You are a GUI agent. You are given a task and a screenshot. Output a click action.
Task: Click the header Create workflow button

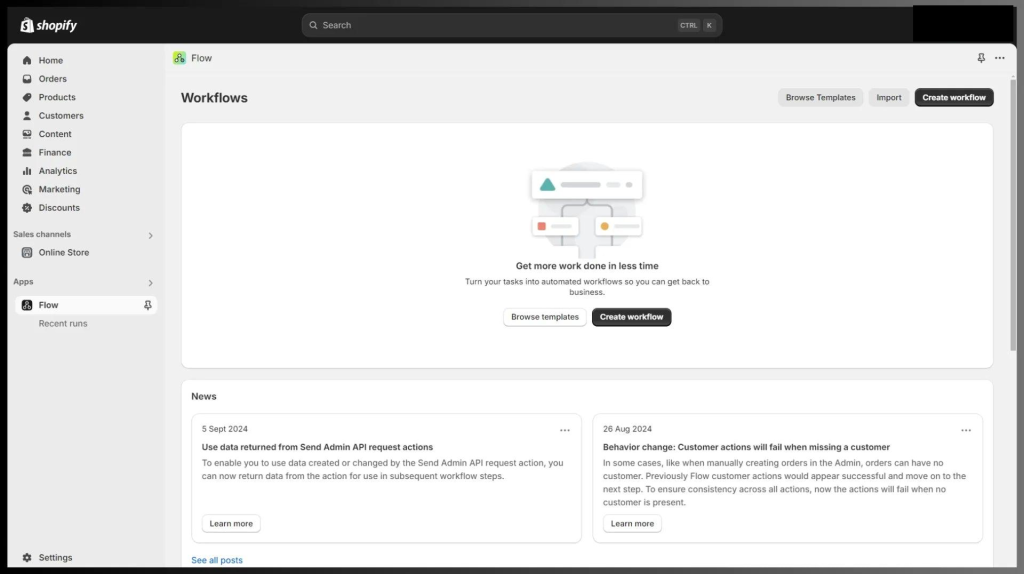click(x=954, y=97)
